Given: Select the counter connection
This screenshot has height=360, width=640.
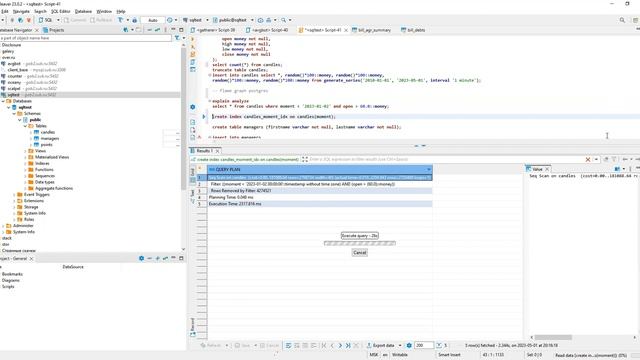Looking at the screenshot, I should click(15, 76).
